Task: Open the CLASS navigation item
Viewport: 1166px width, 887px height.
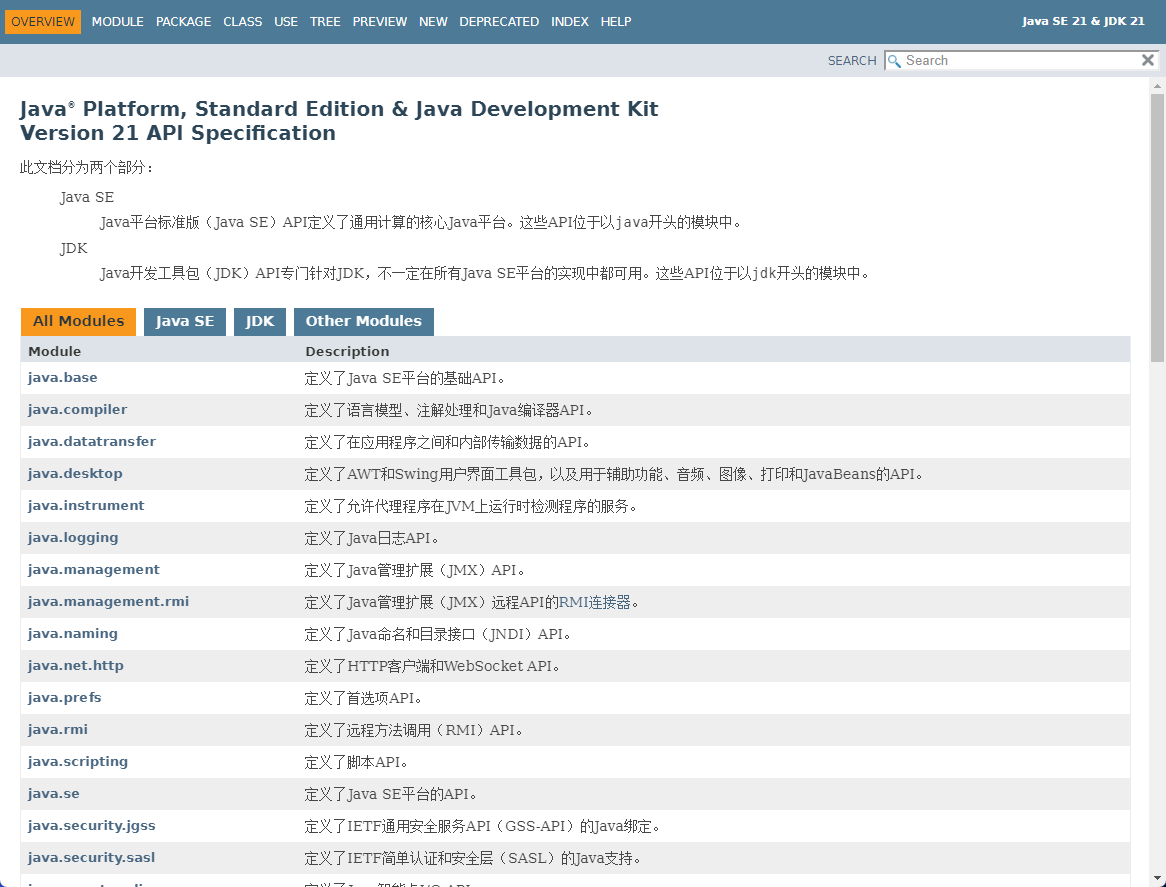Action: 242,22
